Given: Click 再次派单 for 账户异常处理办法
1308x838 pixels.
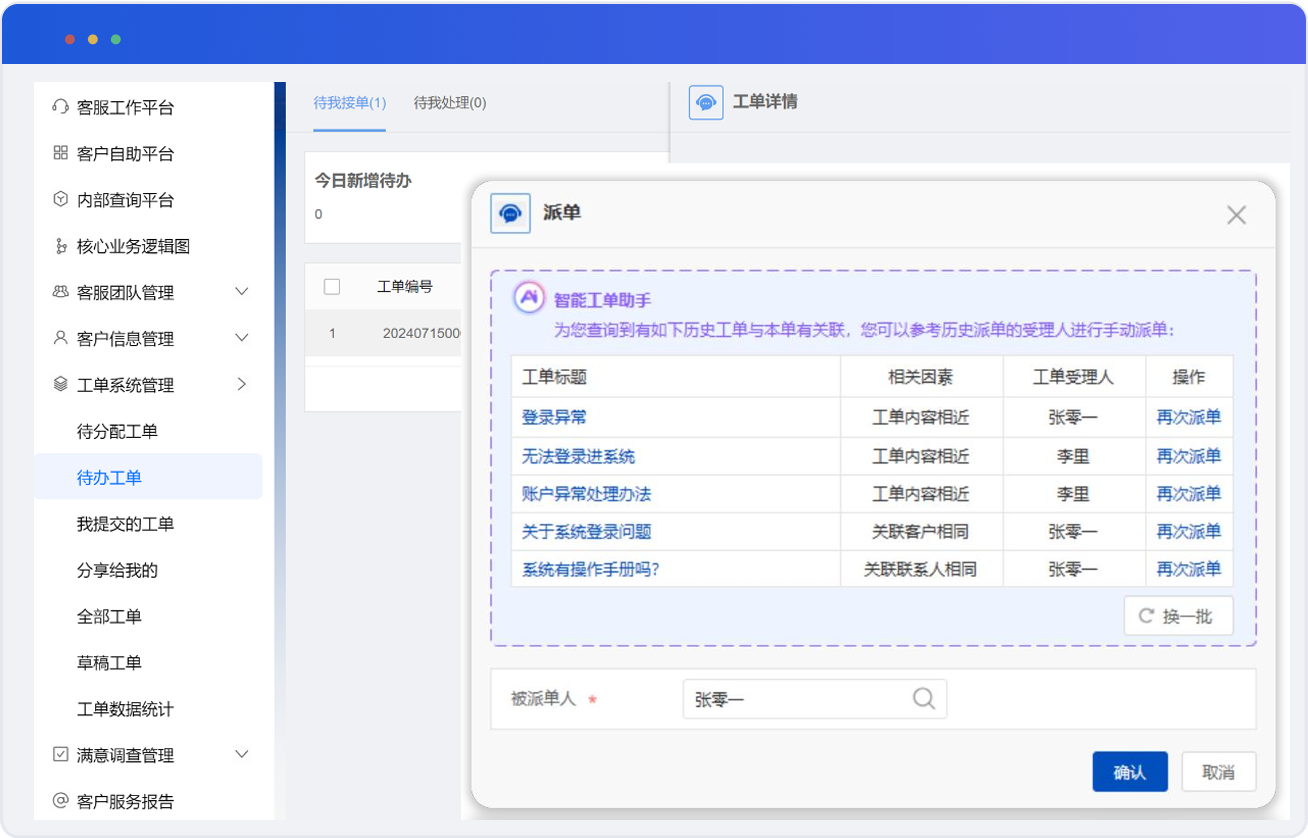Looking at the screenshot, I should pyautogui.click(x=1189, y=493).
